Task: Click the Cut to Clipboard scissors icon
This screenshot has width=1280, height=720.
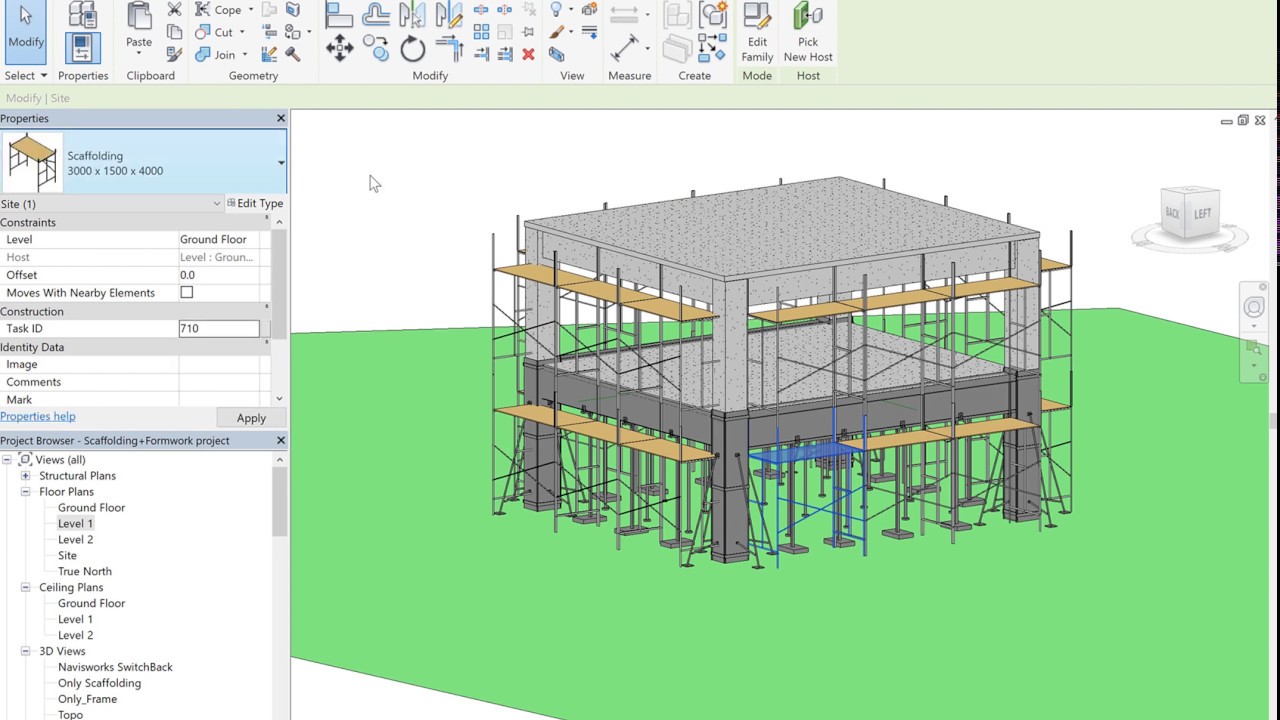Action: 175,10
